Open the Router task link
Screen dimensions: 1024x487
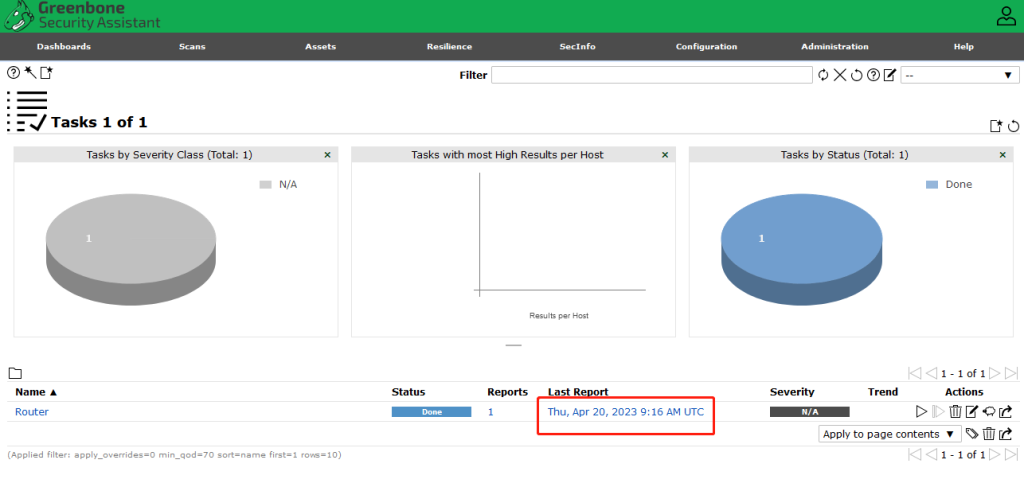pos(32,412)
